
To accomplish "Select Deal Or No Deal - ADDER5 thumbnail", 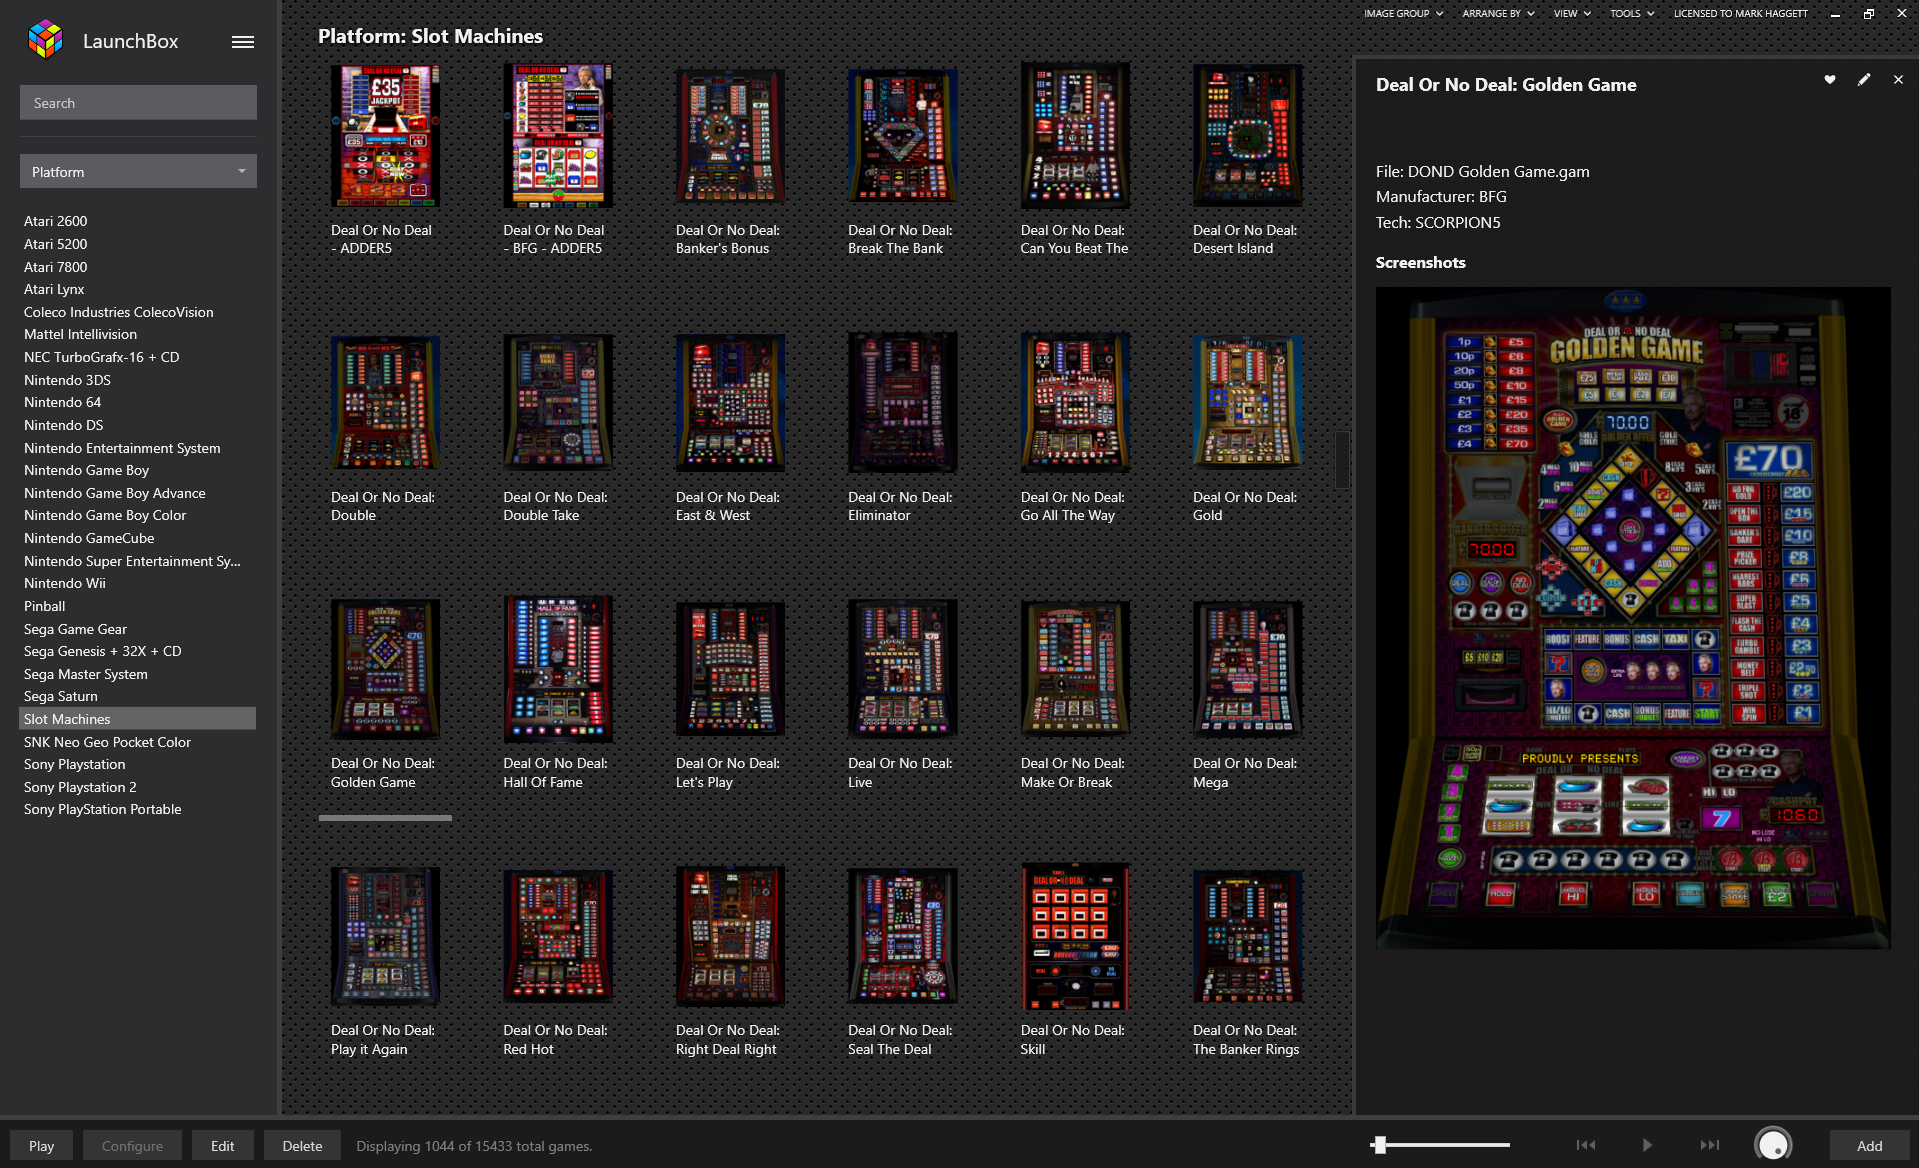I will pyautogui.click(x=385, y=136).
